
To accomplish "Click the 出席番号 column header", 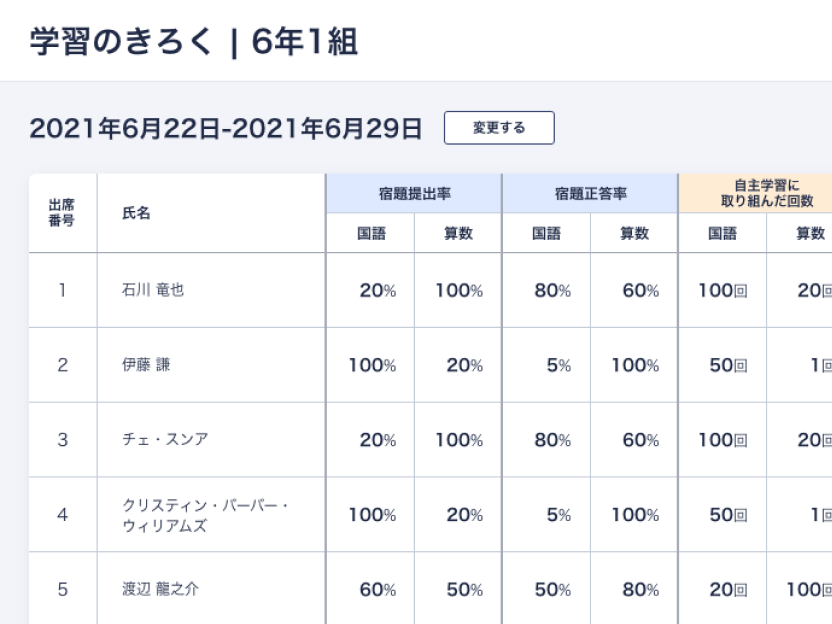I will click(x=62, y=213).
